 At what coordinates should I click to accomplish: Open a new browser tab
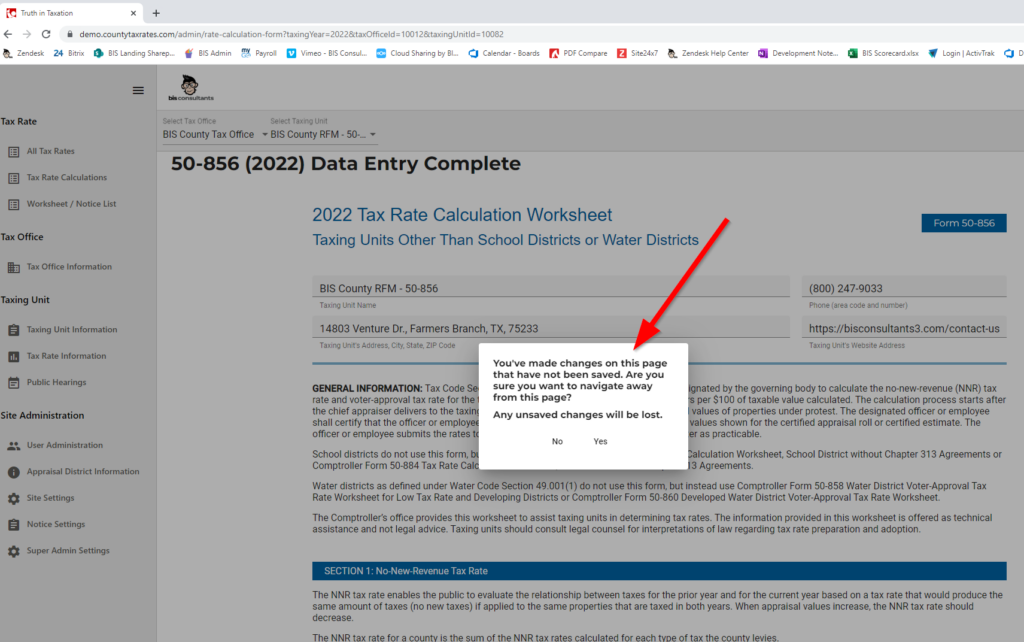tap(156, 13)
